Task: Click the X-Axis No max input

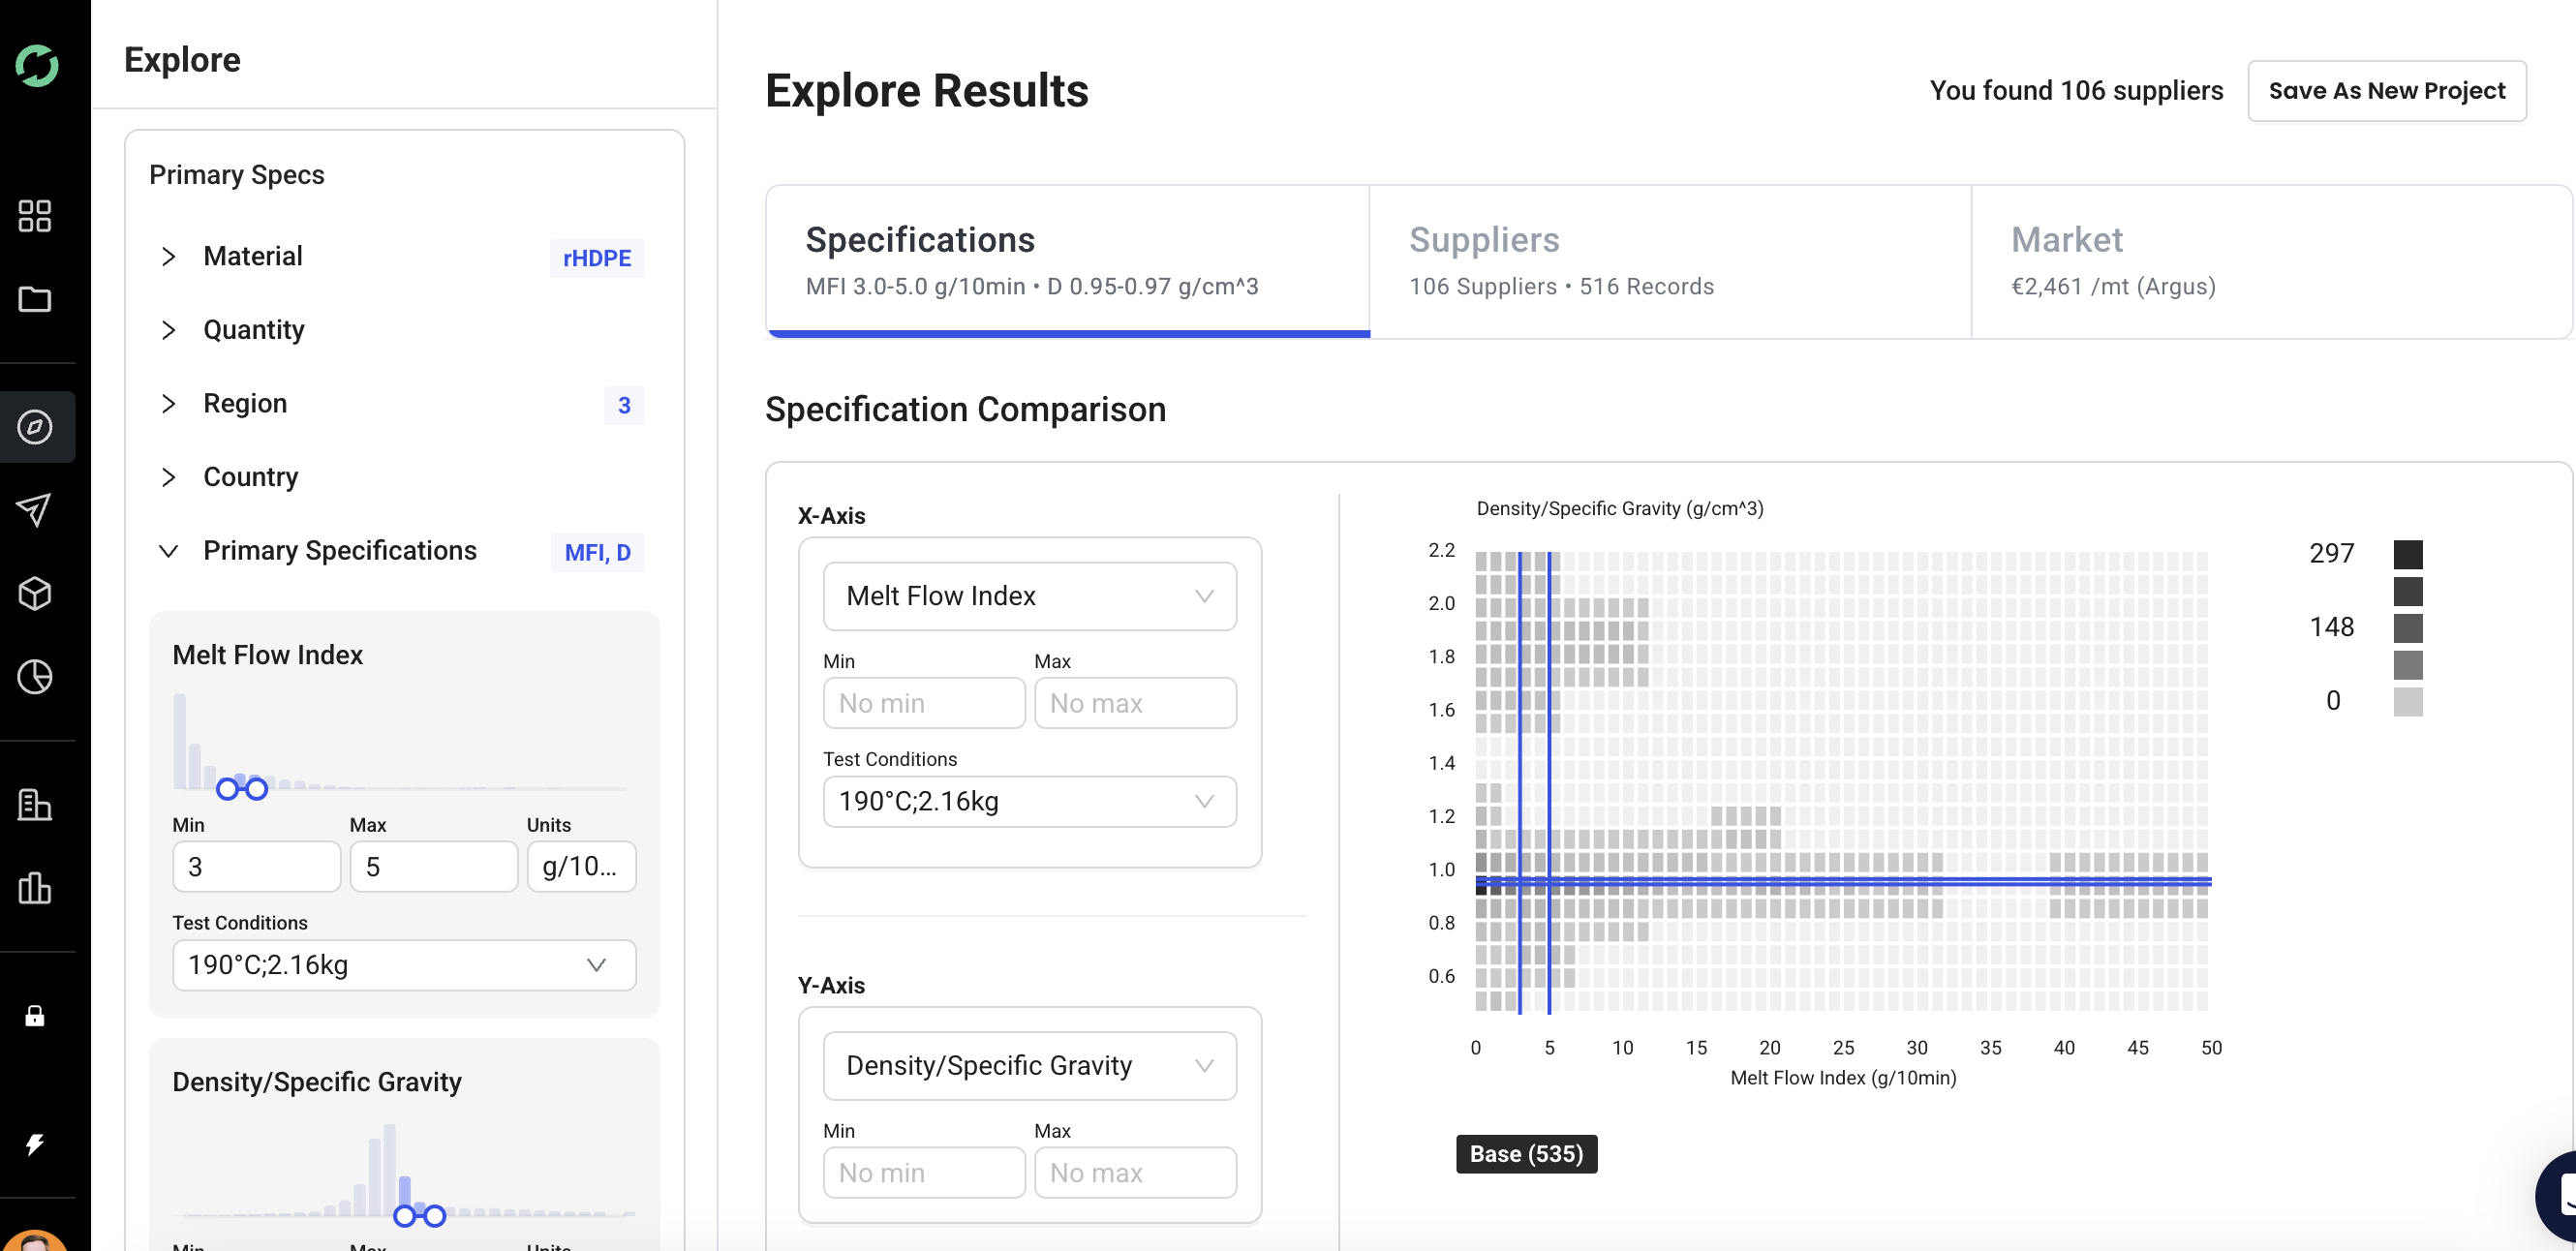Action: pos(1135,703)
